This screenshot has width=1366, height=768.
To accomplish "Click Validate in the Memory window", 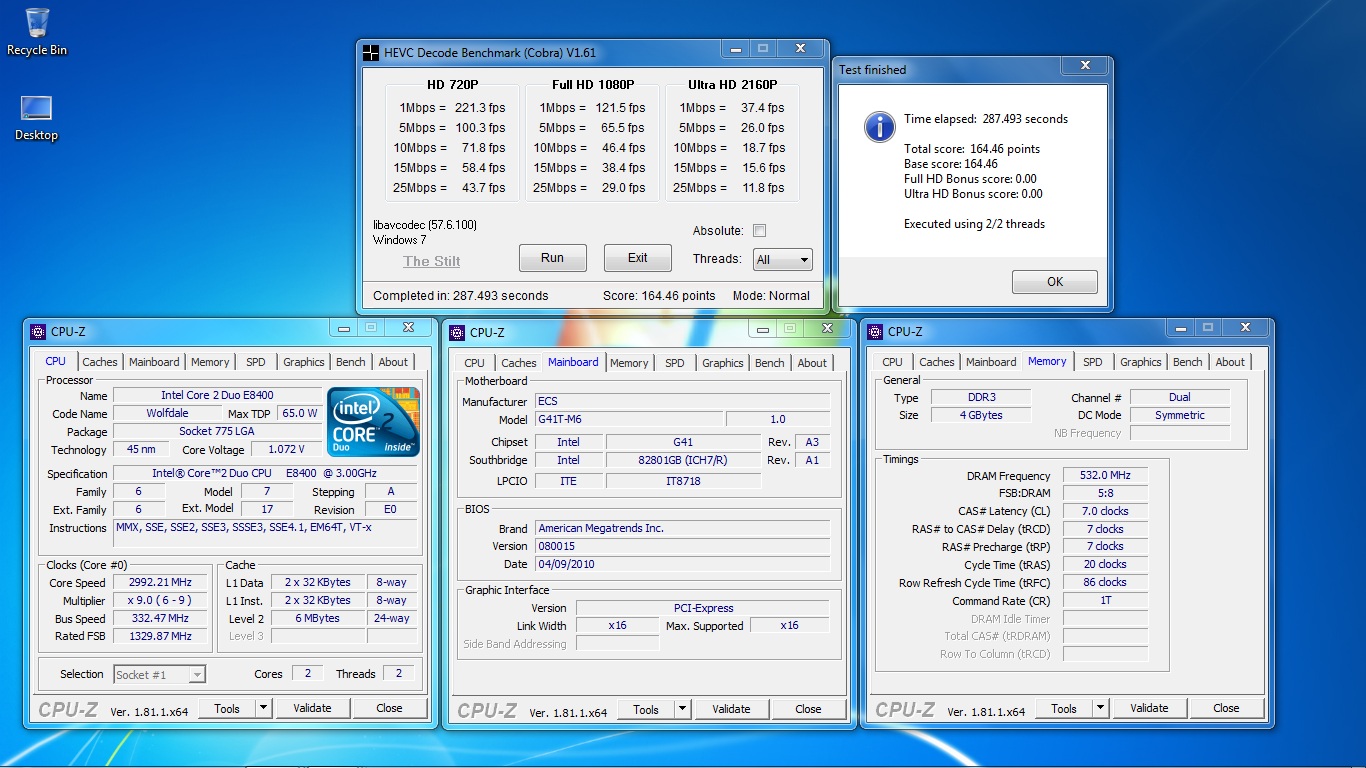I will tap(1149, 708).
